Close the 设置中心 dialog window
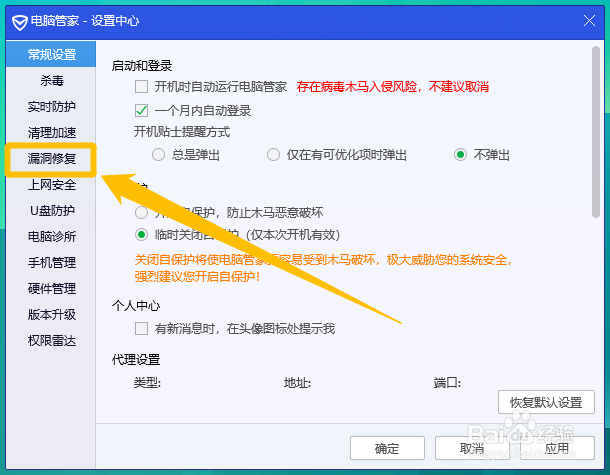 pos(589,21)
